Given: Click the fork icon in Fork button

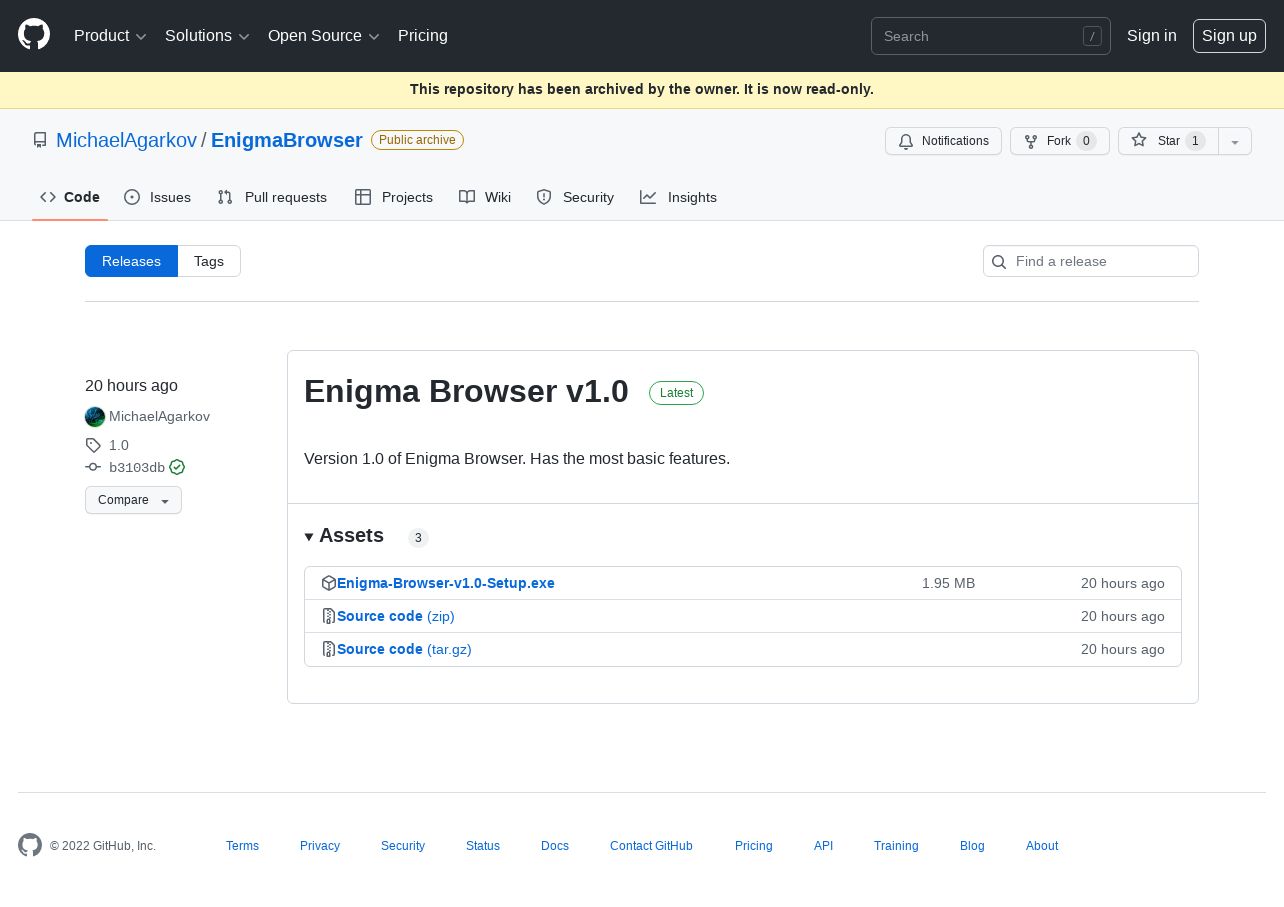Looking at the screenshot, I should tap(1031, 141).
